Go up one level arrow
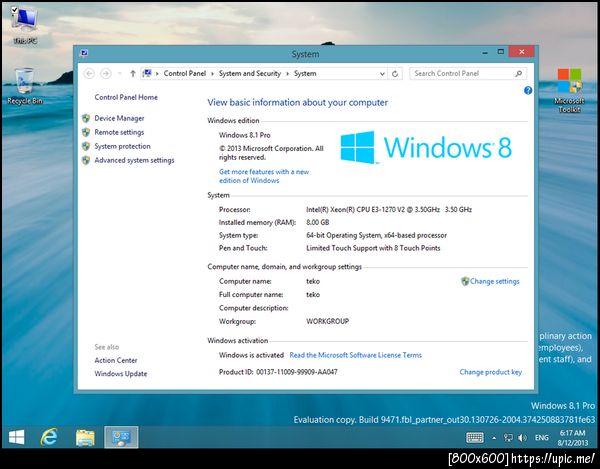Viewport: 600px width, 469px height. [x=132, y=73]
